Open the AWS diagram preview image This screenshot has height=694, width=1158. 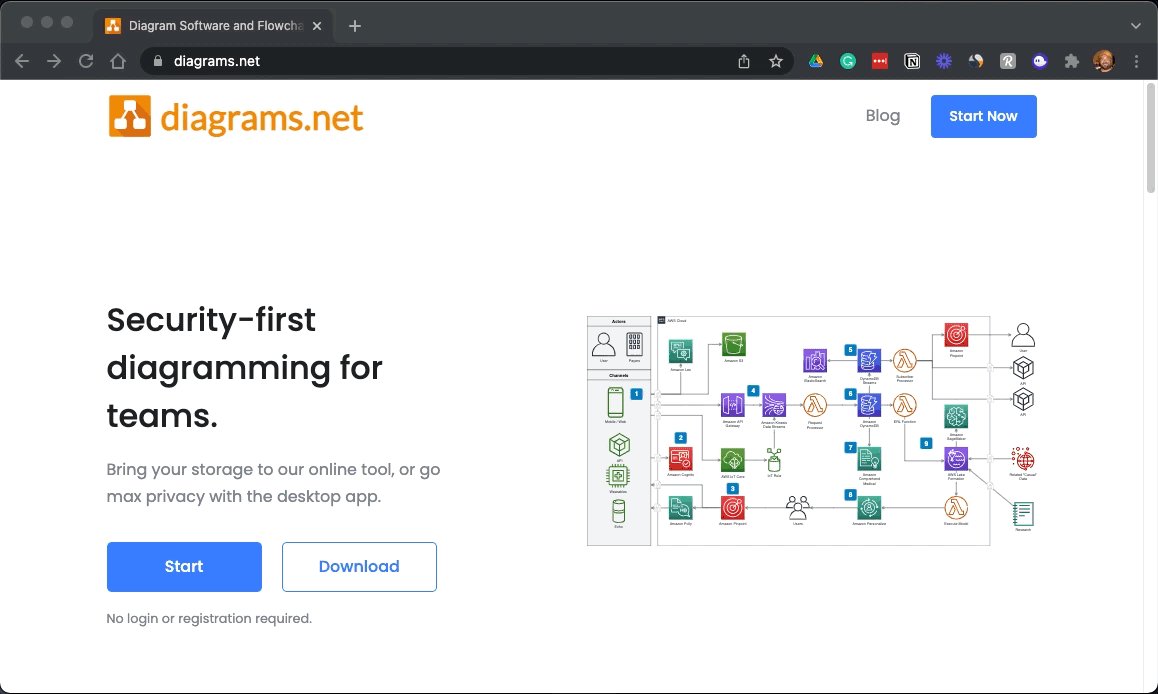tap(811, 430)
